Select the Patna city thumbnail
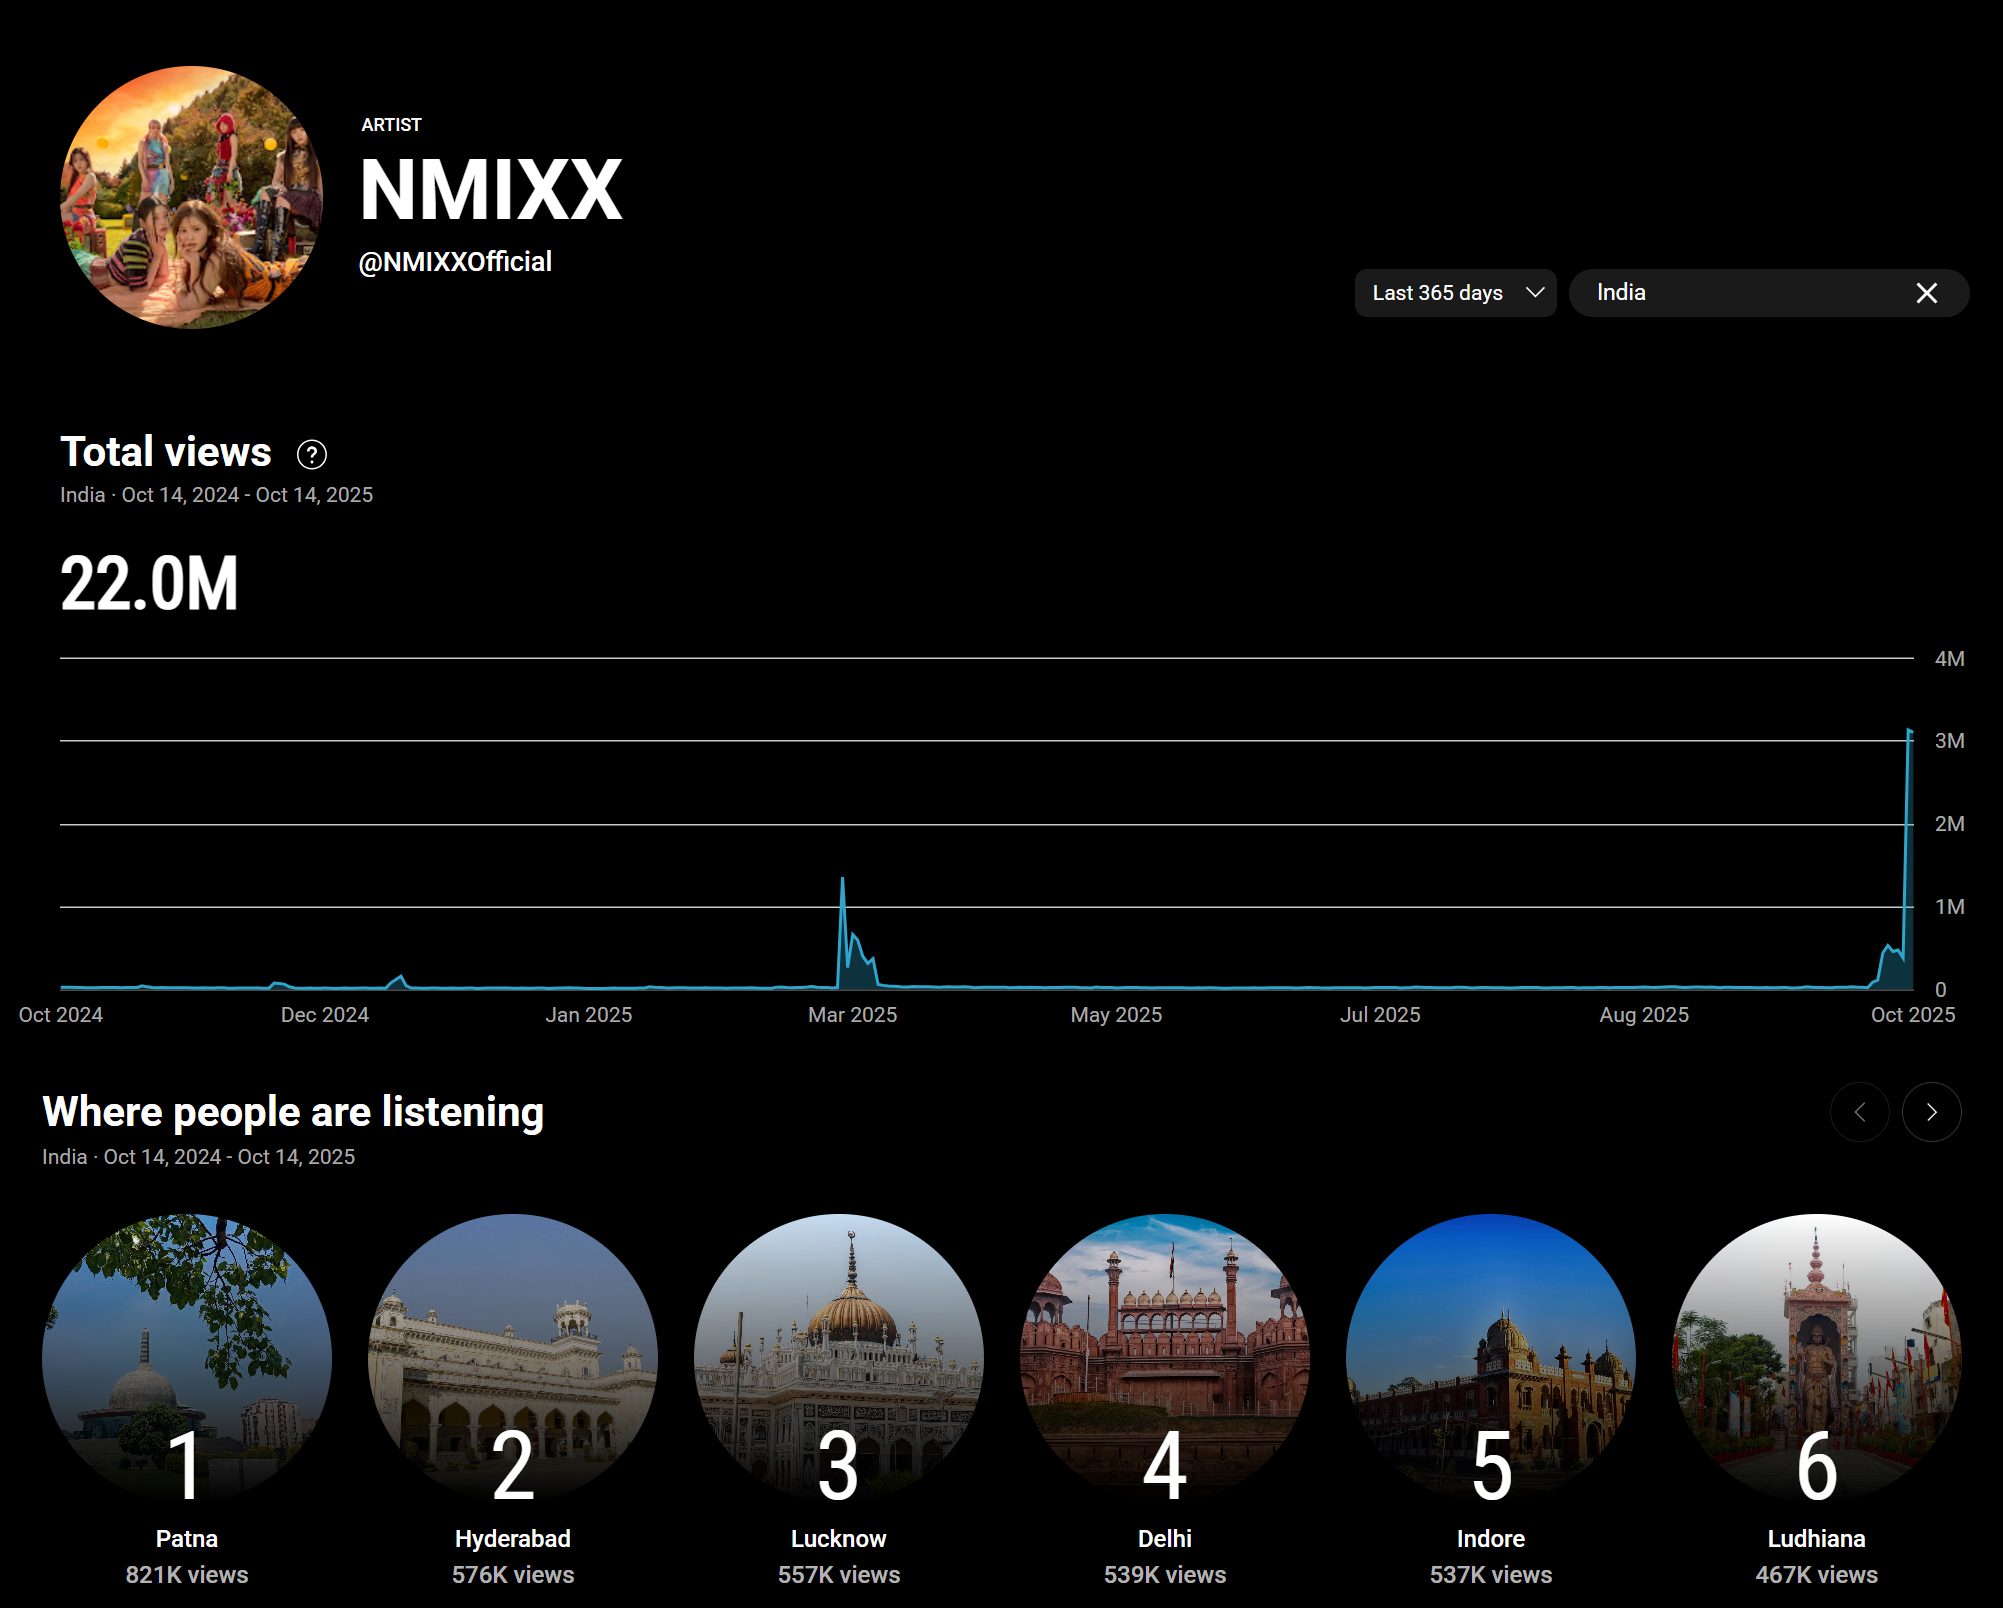This screenshot has width=2003, height=1608. tap(187, 1358)
